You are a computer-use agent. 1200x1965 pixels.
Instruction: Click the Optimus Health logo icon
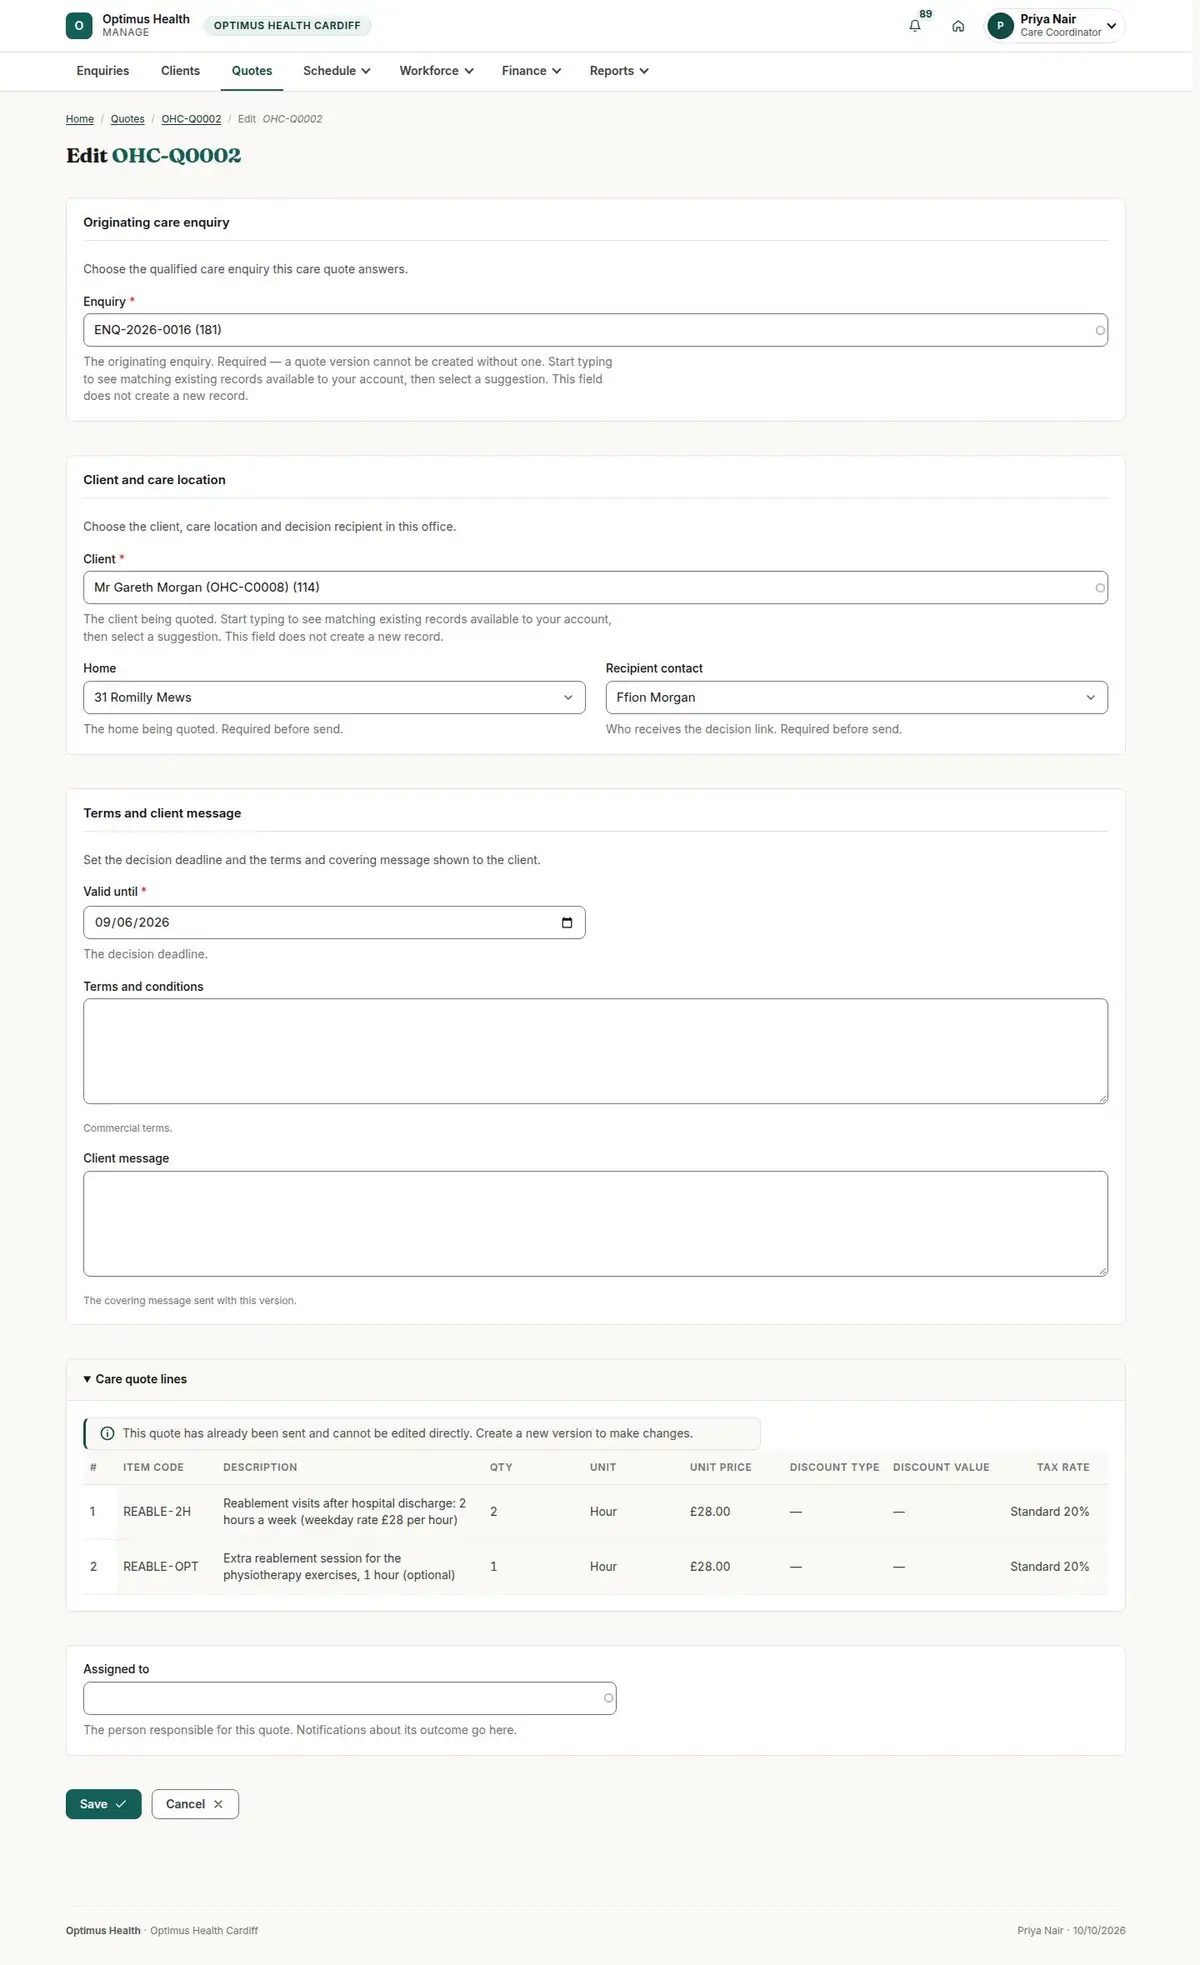click(79, 26)
